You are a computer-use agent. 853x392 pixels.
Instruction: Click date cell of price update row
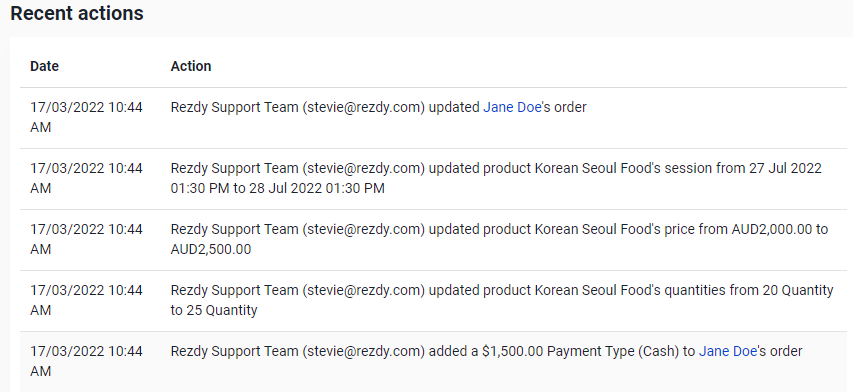[x=86, y=239]
